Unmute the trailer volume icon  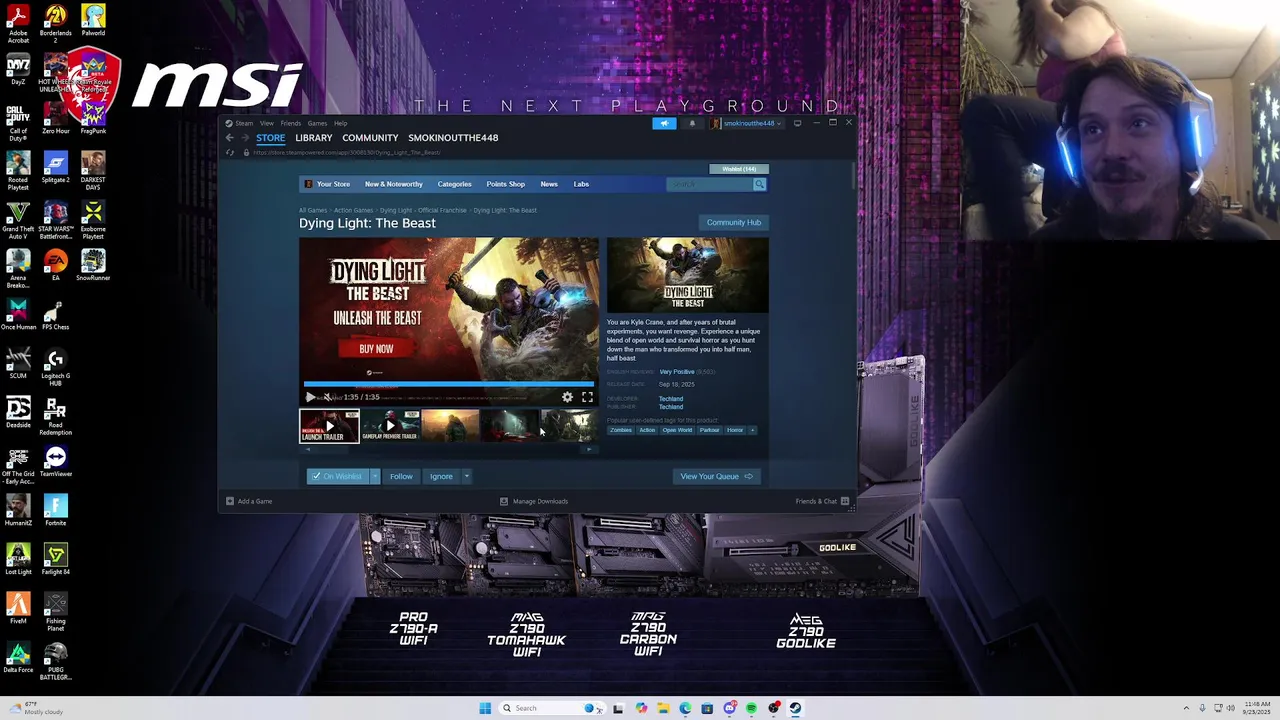click(x=327, y=397)
